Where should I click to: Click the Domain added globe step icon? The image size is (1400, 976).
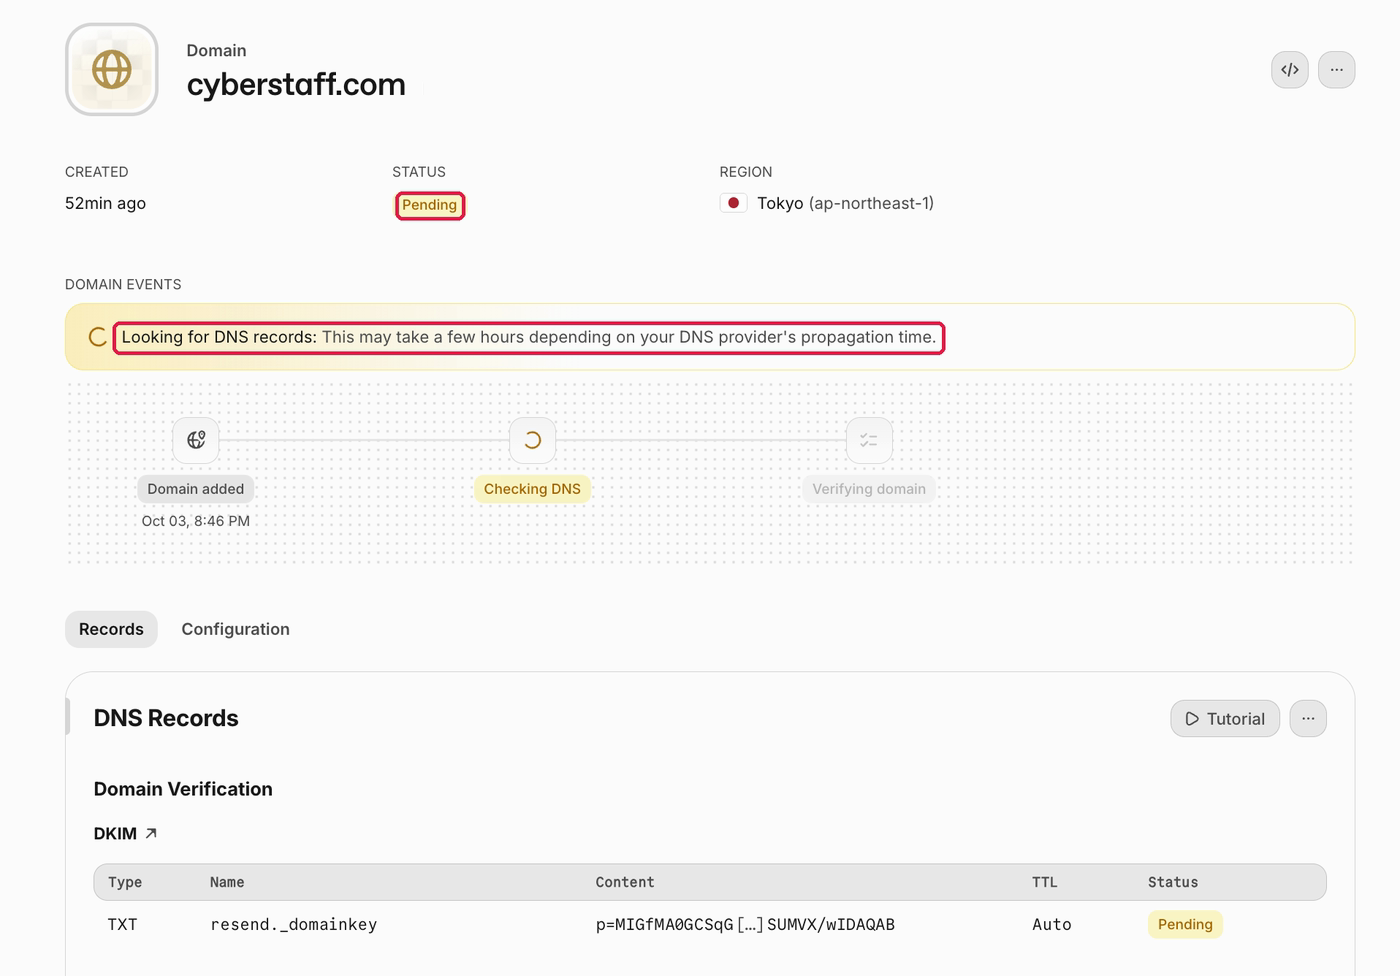pos(196,440)
